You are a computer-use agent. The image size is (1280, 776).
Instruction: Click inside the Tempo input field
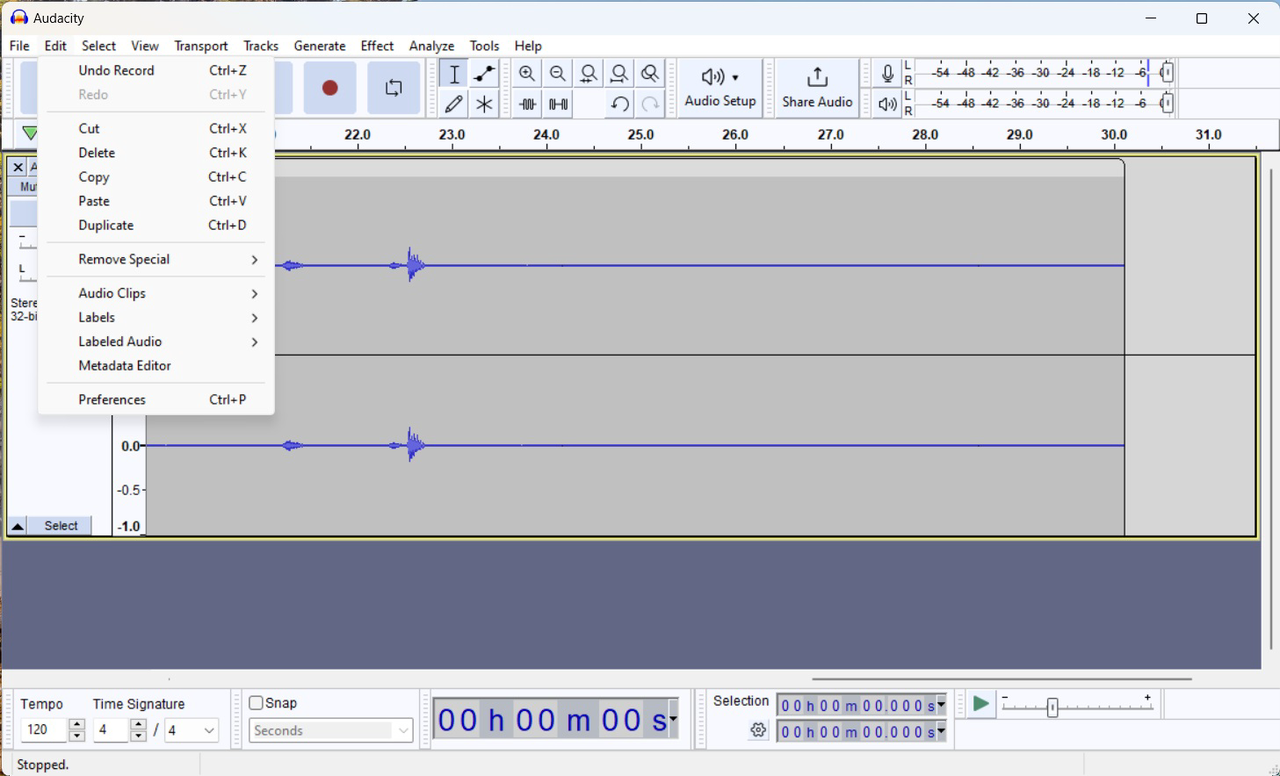pyautogui.click(x=38, y=730)
